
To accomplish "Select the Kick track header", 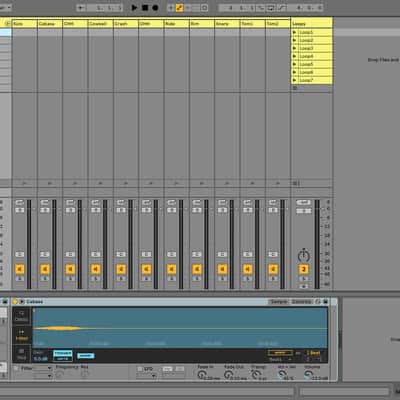I will click(24, 24).
